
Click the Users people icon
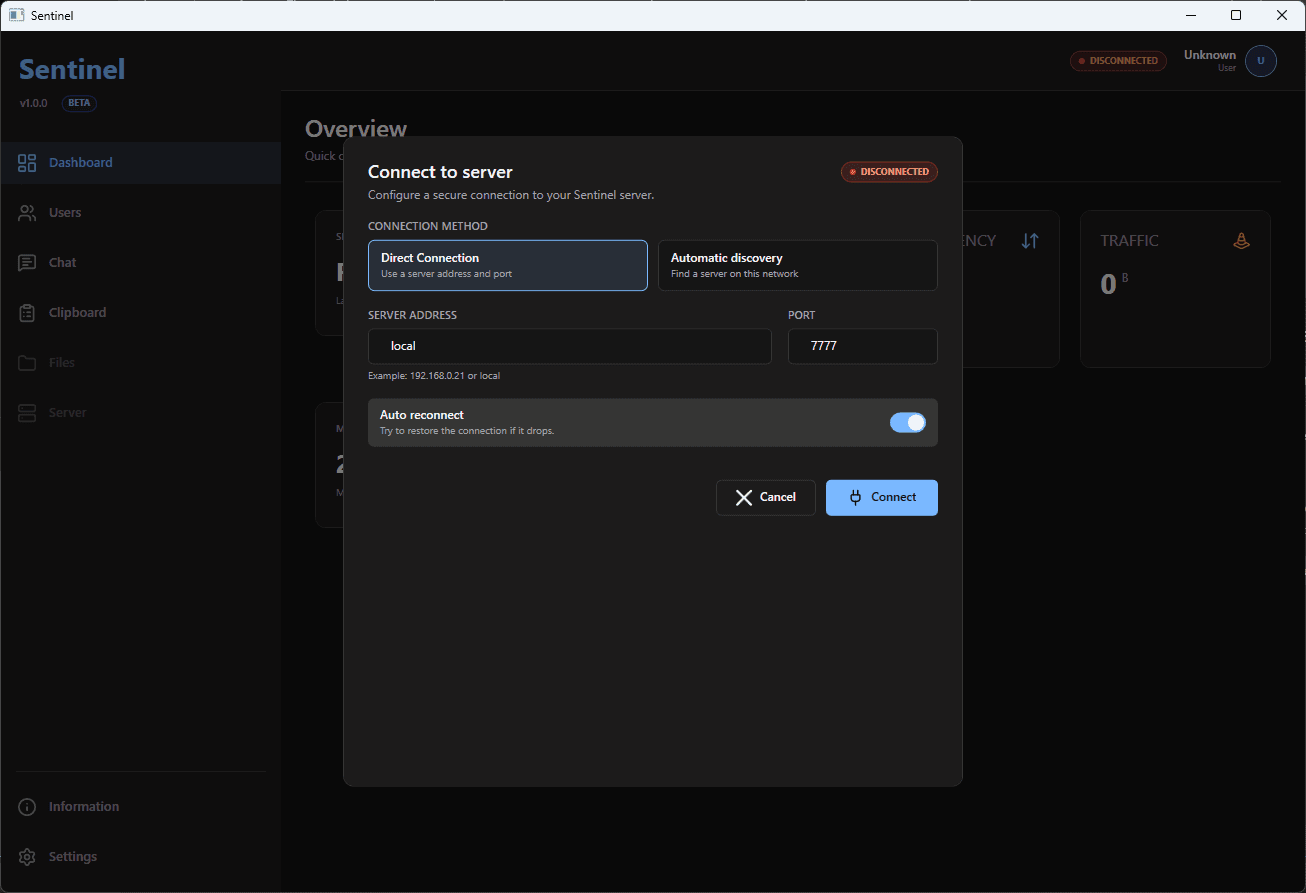pyautogui.click(x=27, y=213)
